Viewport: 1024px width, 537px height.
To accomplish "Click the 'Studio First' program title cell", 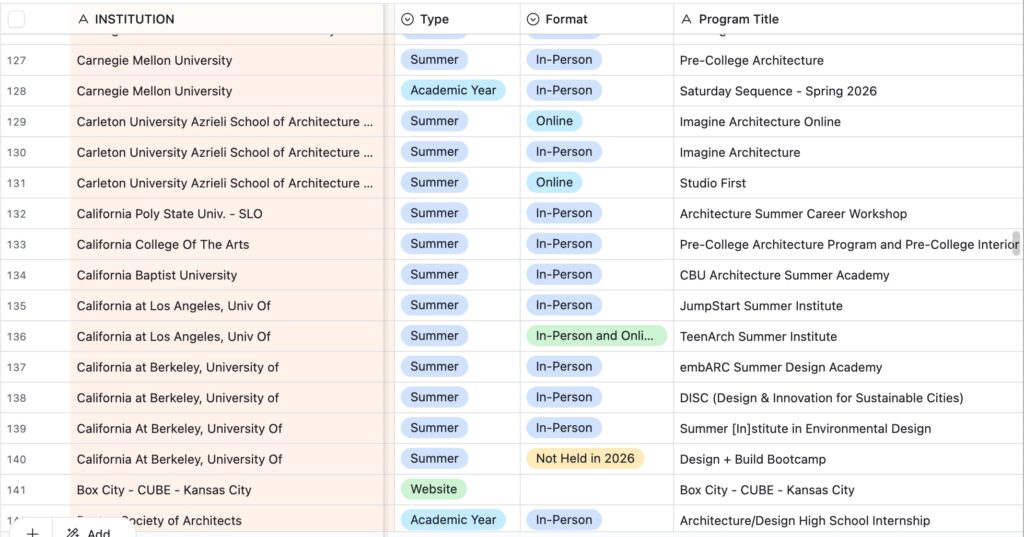I will point(713,183).
